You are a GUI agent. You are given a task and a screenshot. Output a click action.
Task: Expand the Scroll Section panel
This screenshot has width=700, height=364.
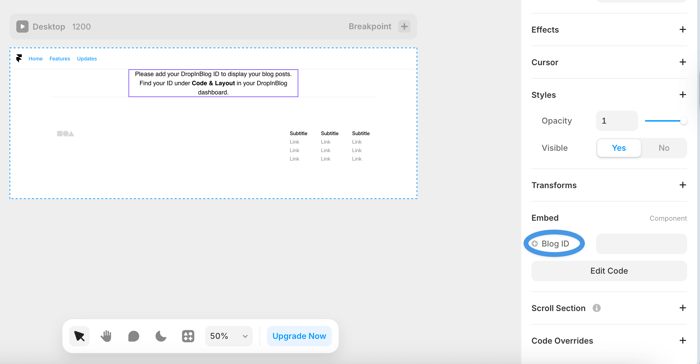(682, 308)
